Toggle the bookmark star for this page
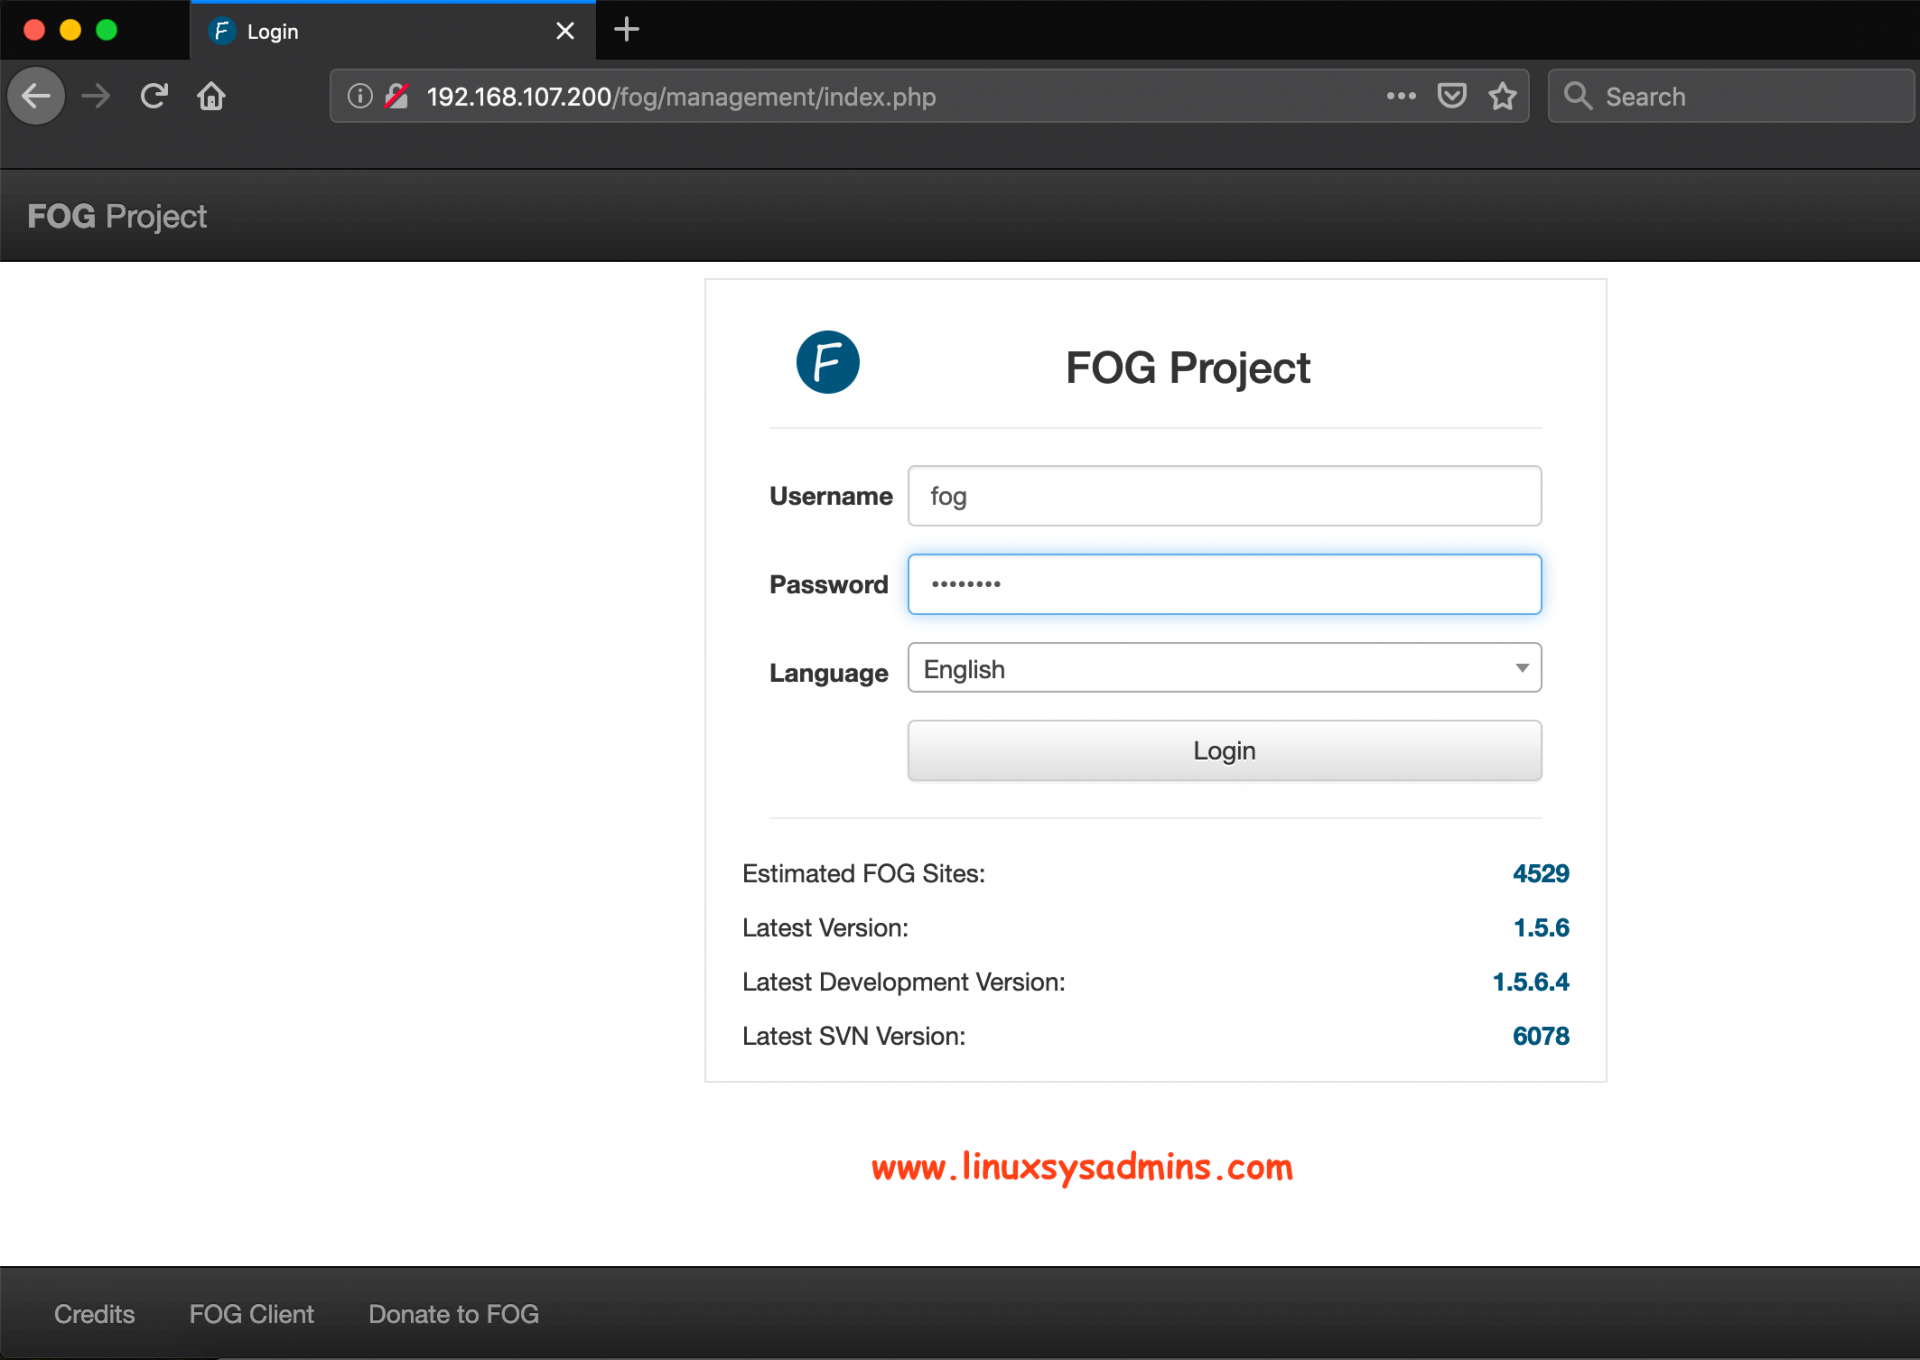The height and width of the screenshot is (1360, 1920). pos(1503,96)
